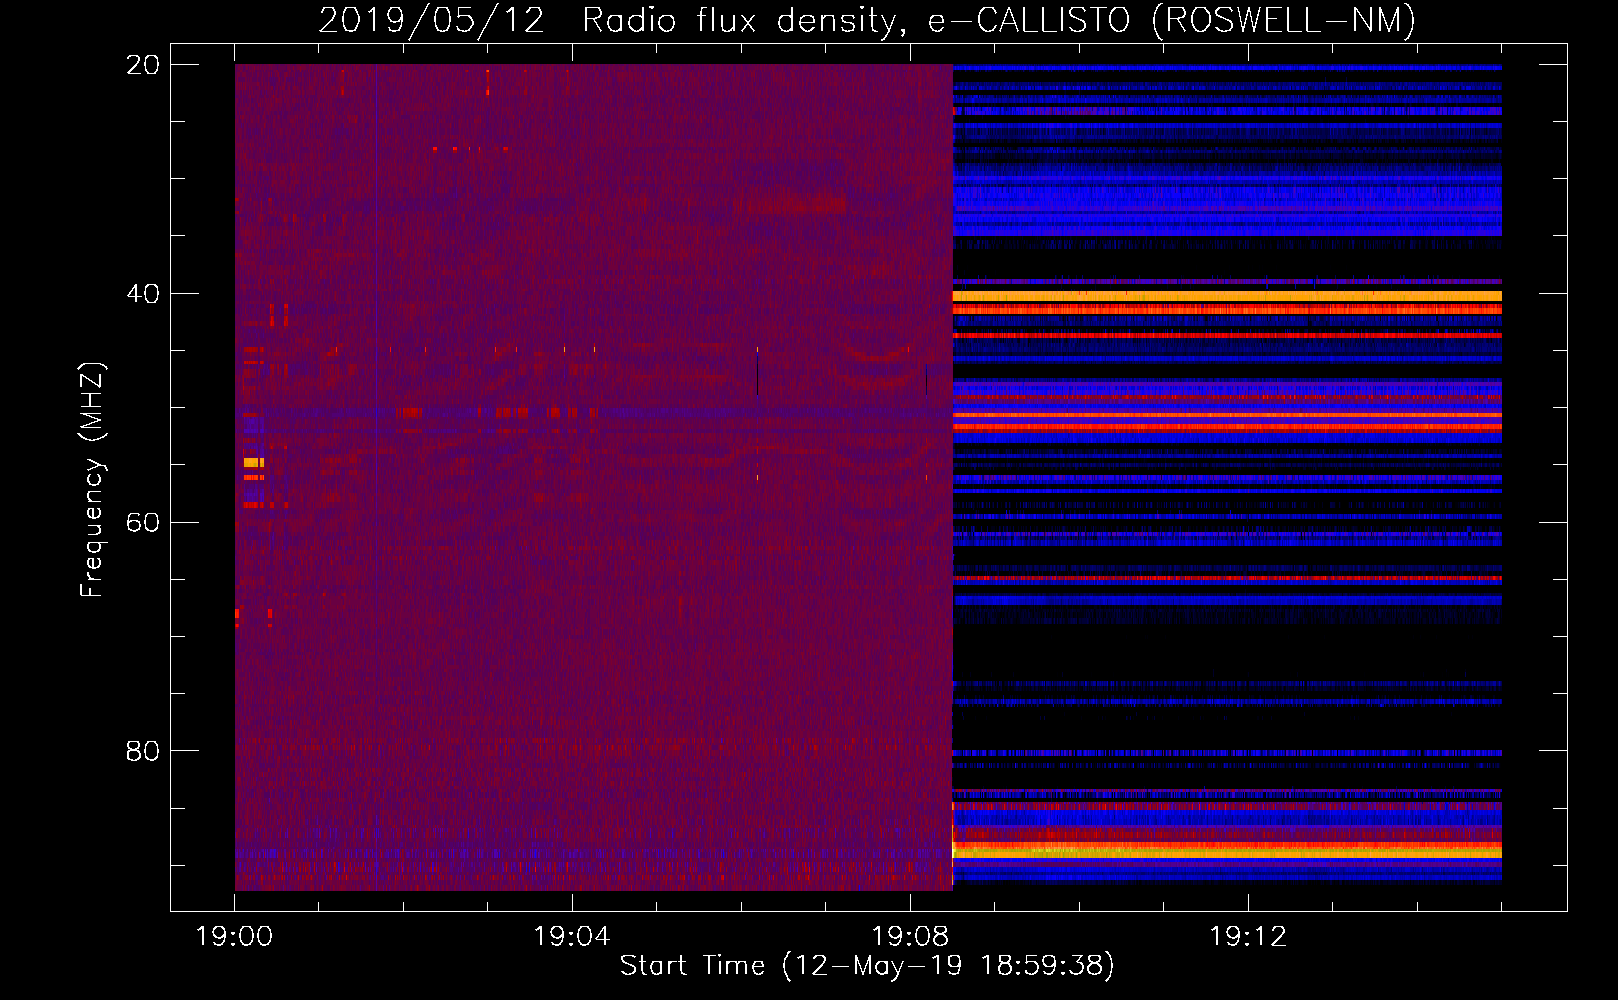This screenshot has height=1000, width=1618.
Task: Click the orange spot near 55 MHz at 19:00
Action: point(254,462)
